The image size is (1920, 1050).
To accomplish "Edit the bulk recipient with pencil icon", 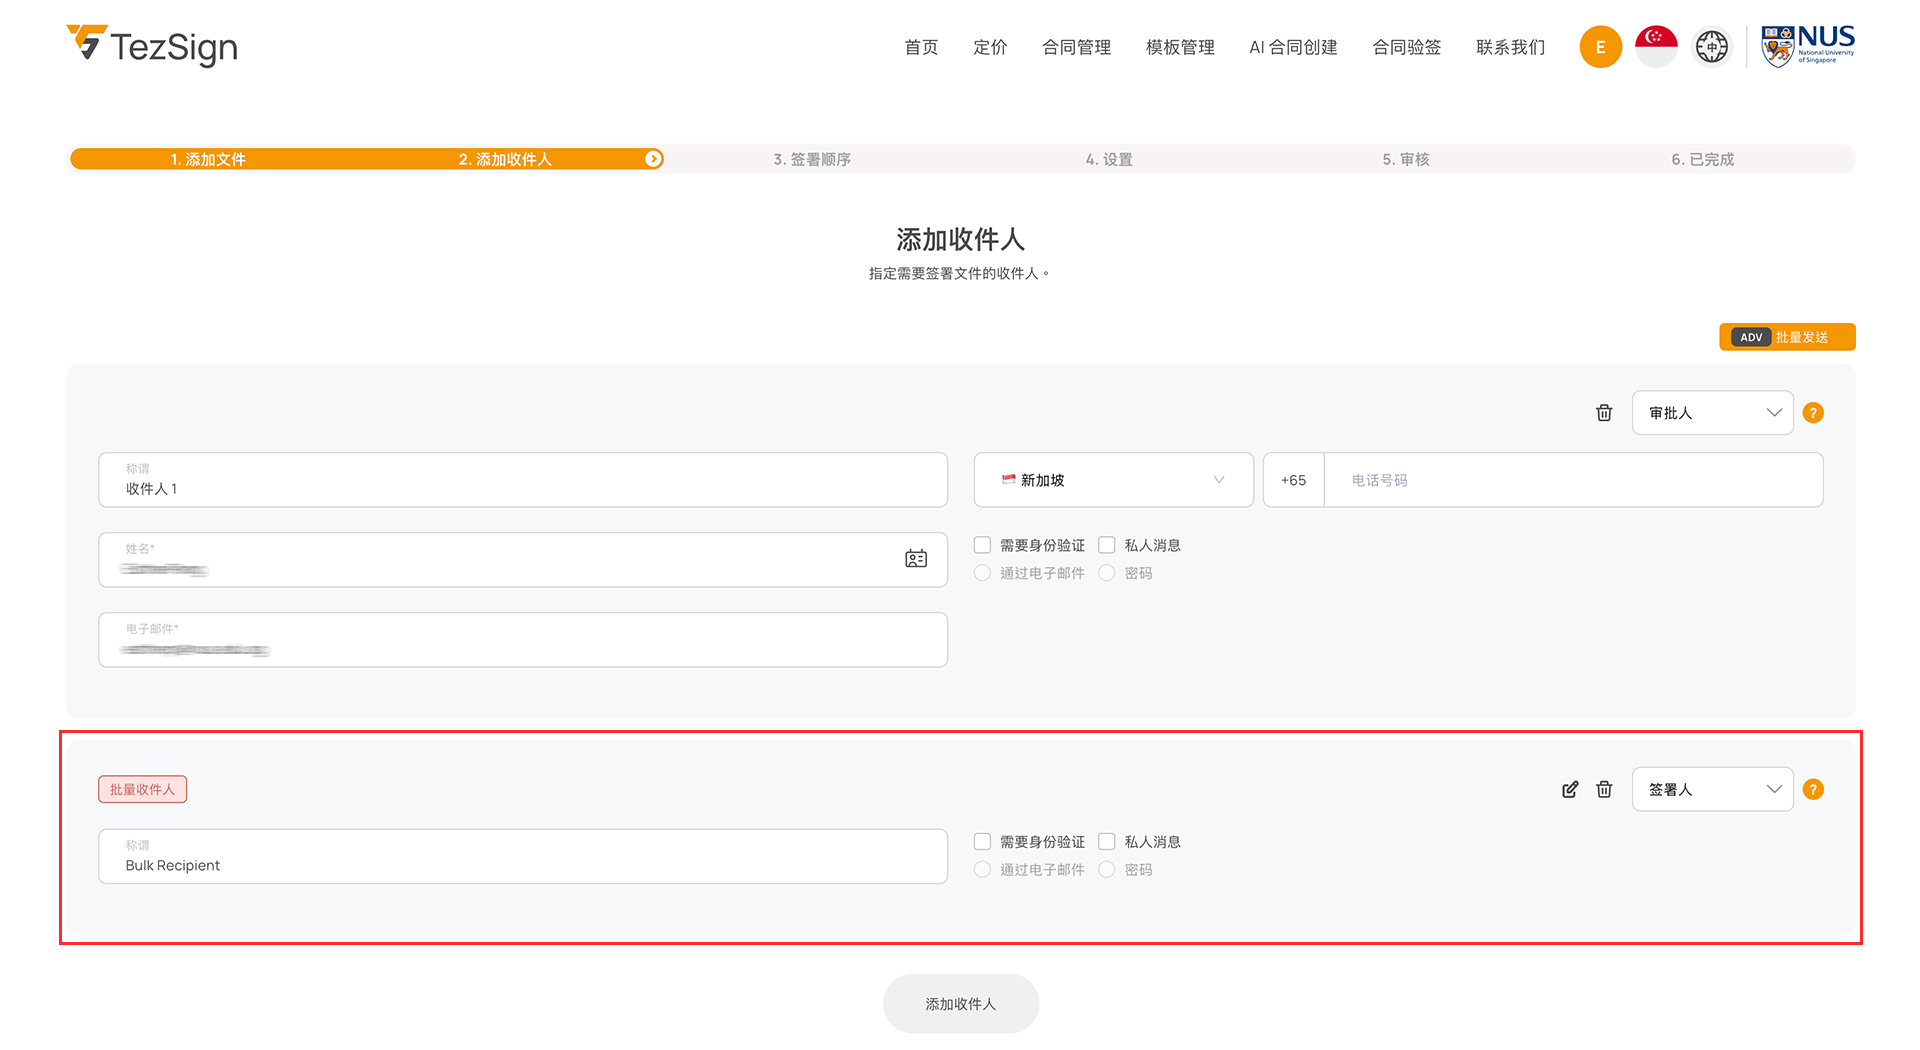I will tap(1570, 790).
